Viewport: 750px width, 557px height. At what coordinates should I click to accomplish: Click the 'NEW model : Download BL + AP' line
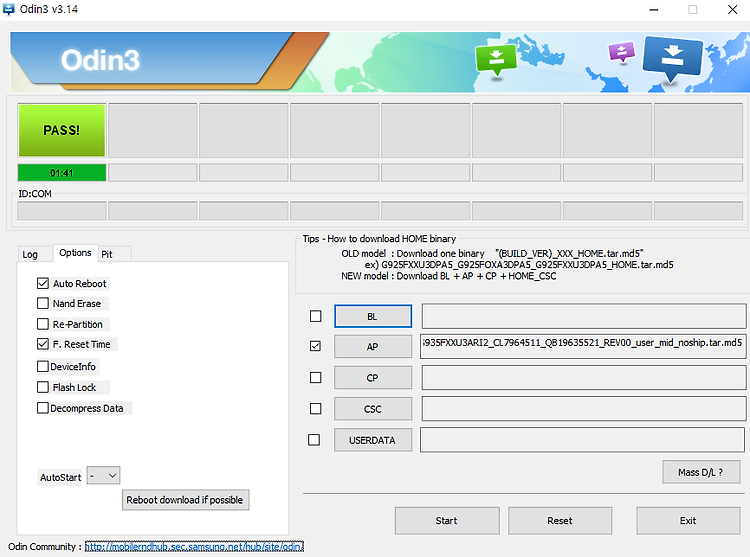pos(448,276)
